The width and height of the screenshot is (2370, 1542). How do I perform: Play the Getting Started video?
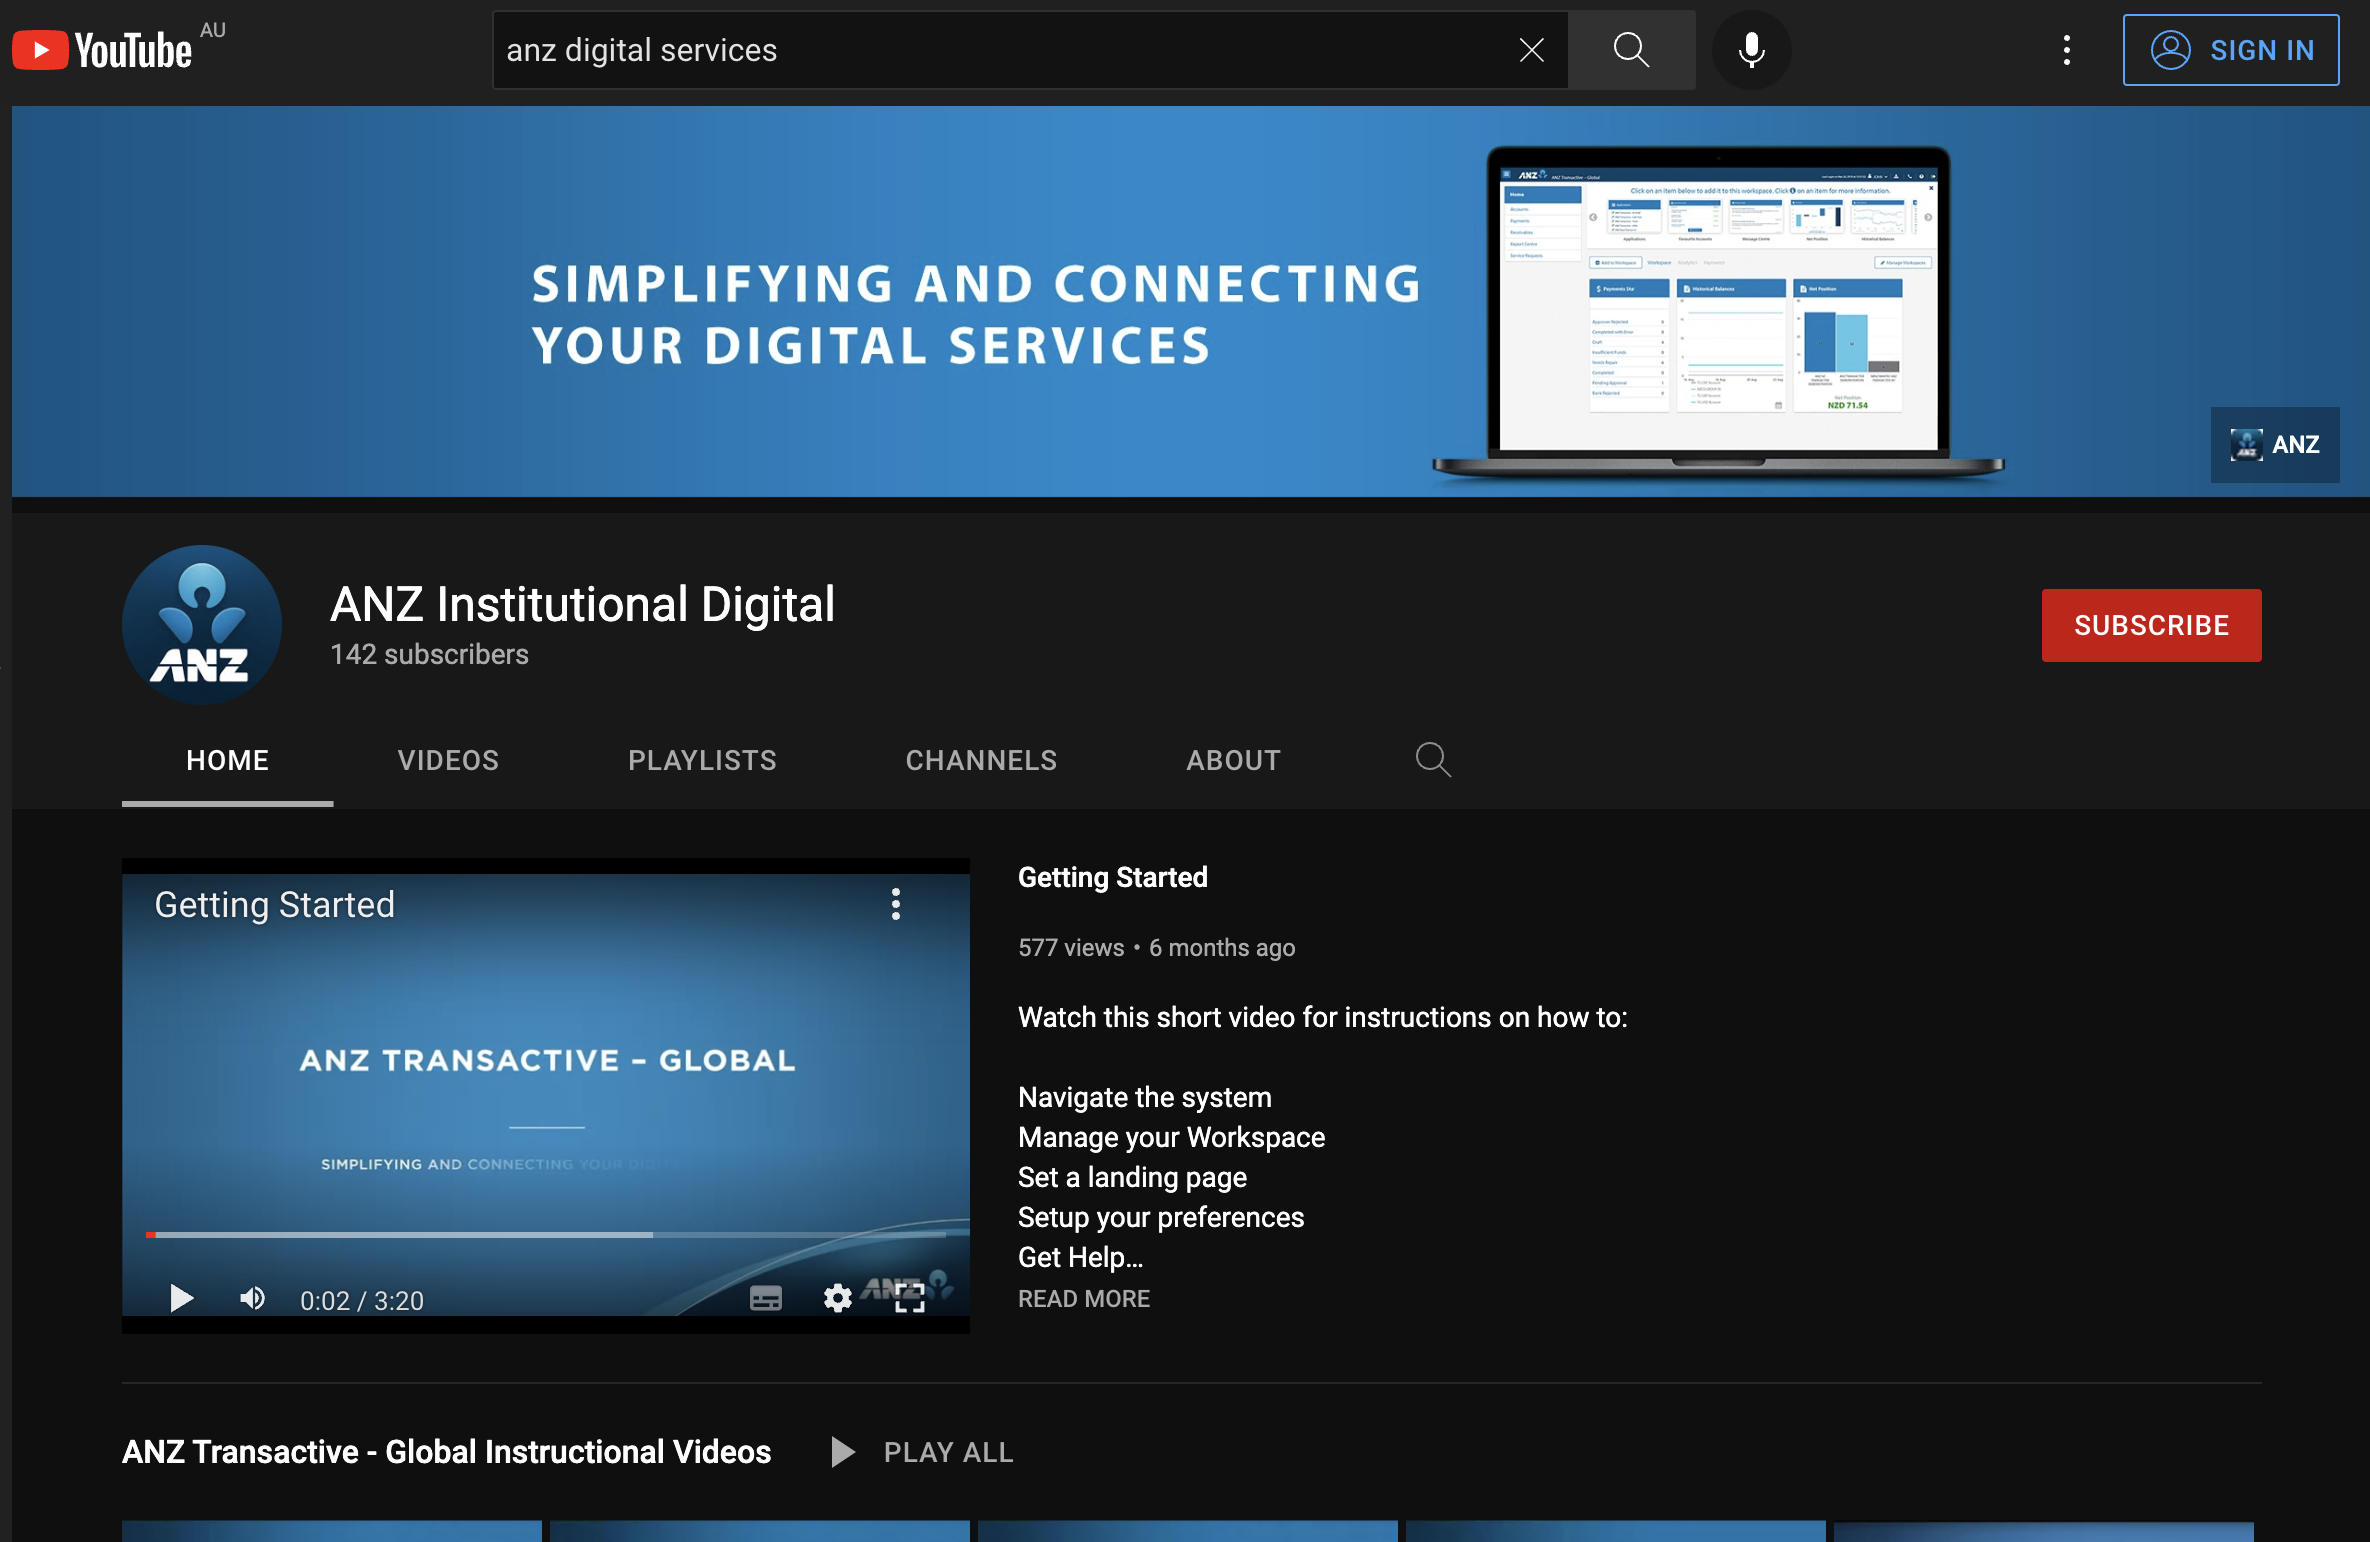pos(181,1299)
